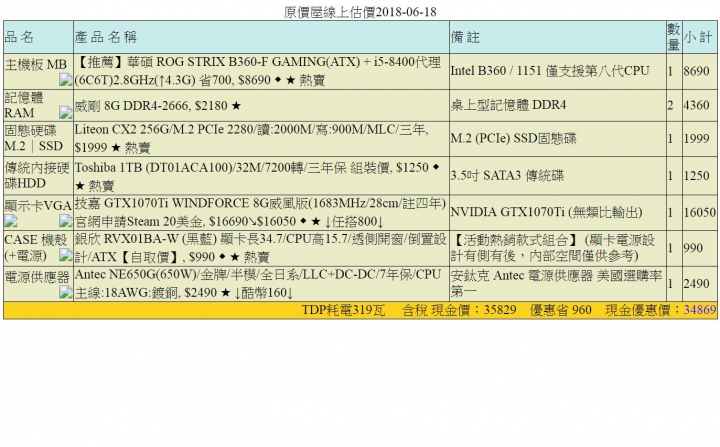This screenshot has width=720, height=447.
Task: Select the 主機板 MB category cell
Action: coord(38,71)
